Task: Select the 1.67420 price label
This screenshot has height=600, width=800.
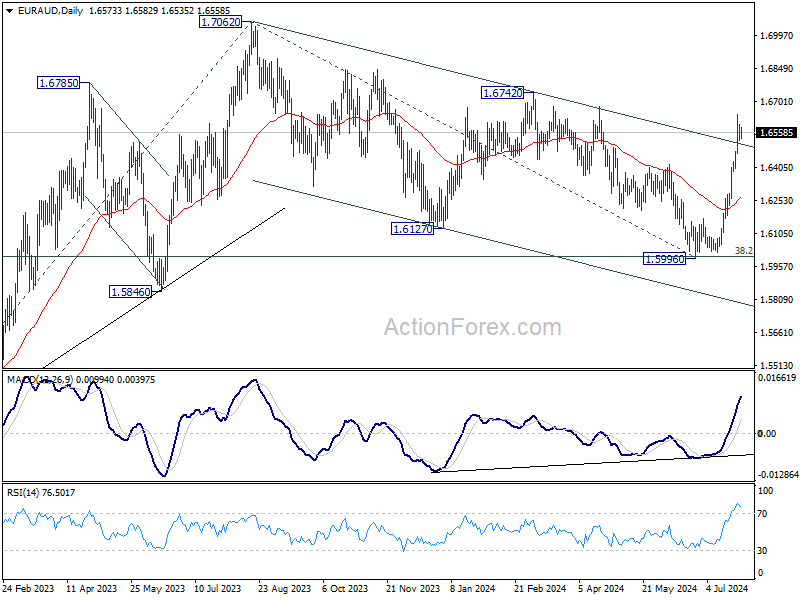Action: 503,93
